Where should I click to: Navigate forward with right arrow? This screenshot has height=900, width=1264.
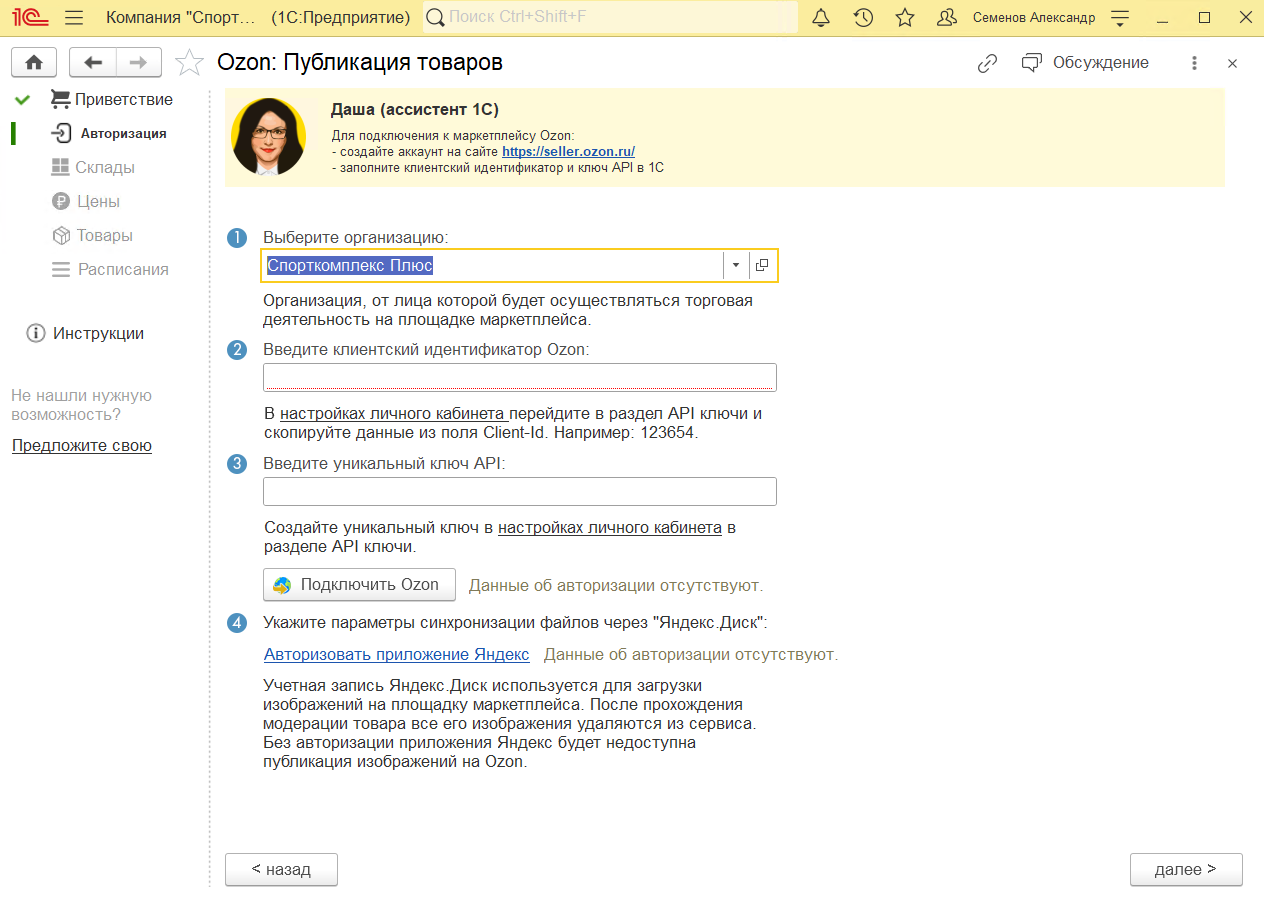(x=139, y=62)
